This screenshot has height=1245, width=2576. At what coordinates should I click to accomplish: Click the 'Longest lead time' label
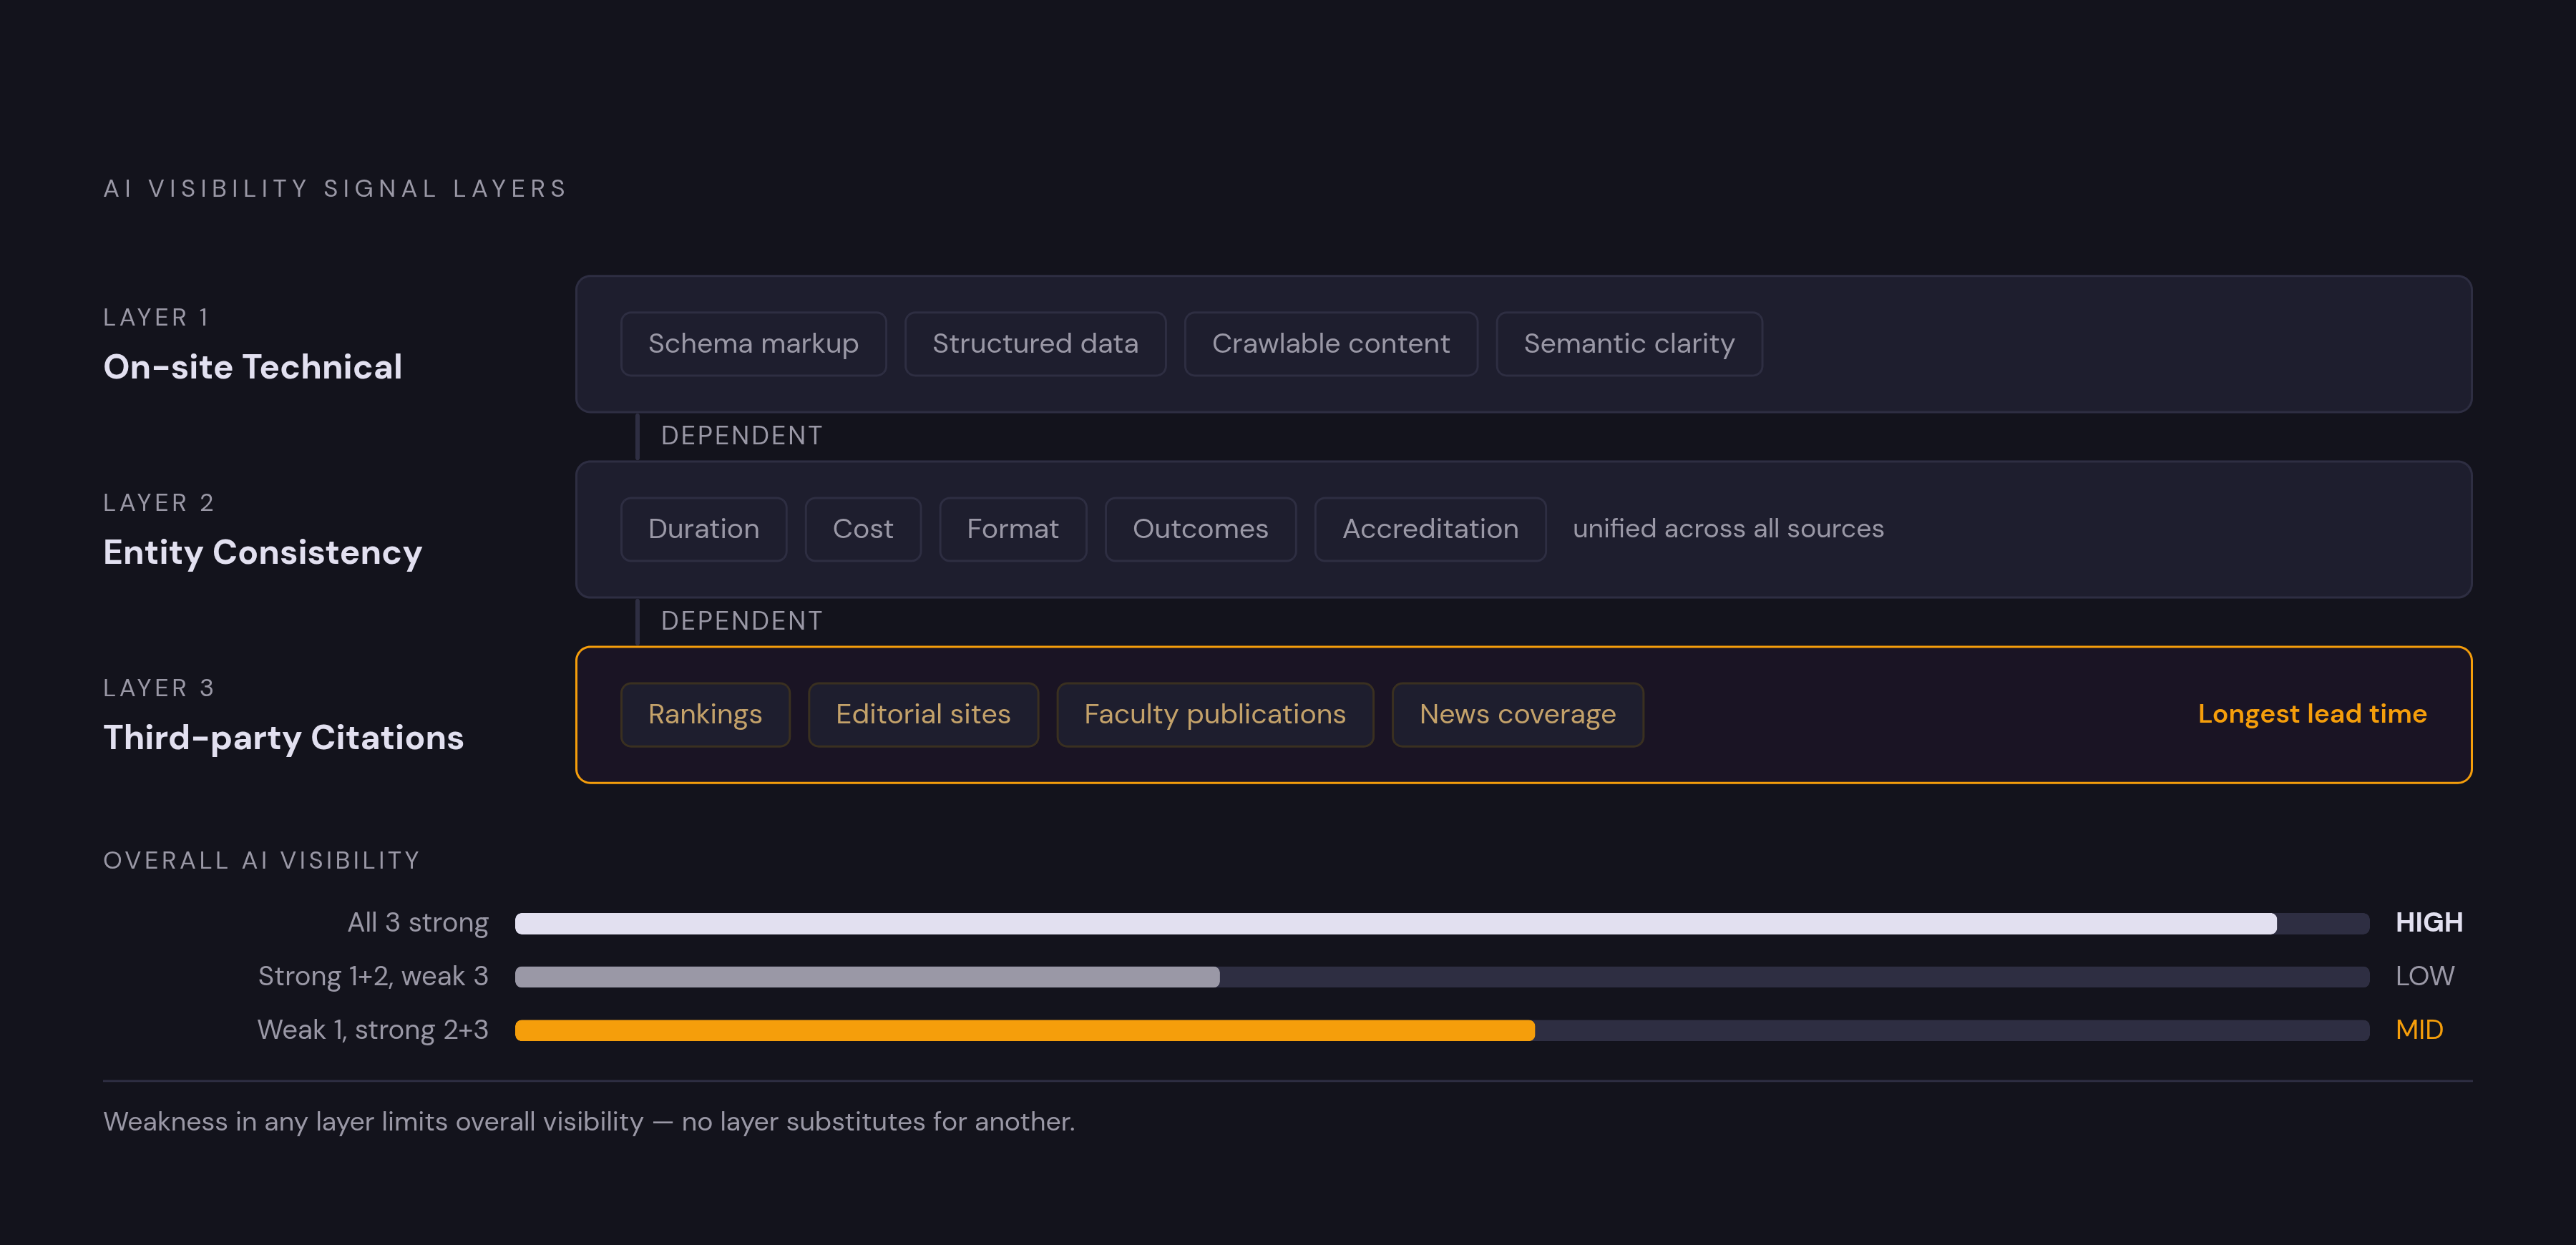tap(2312, 714)
